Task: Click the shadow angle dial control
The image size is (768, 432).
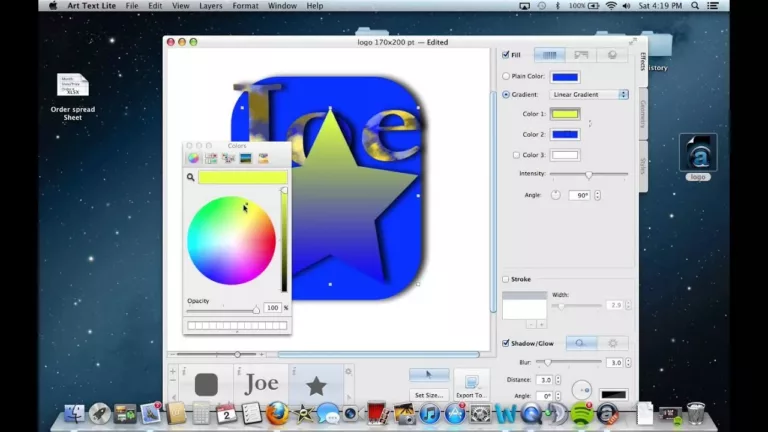Action: [x=581, y=390]
